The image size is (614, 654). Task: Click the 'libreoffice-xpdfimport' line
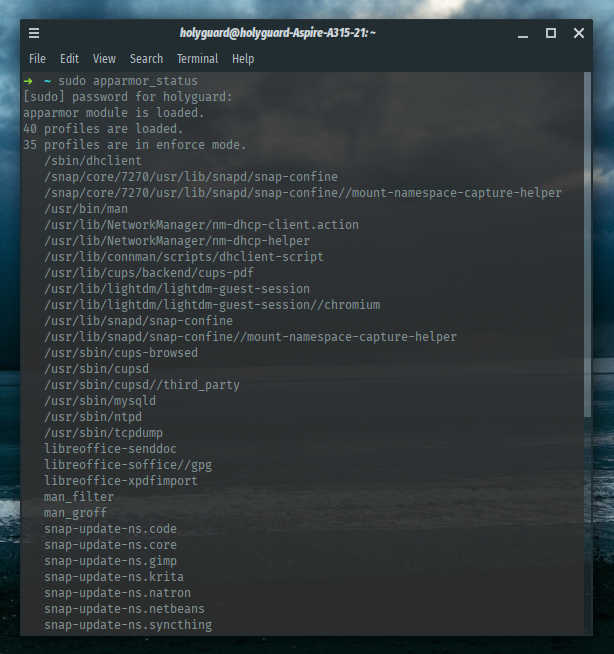pyautogui.click(x=121, y=480)
